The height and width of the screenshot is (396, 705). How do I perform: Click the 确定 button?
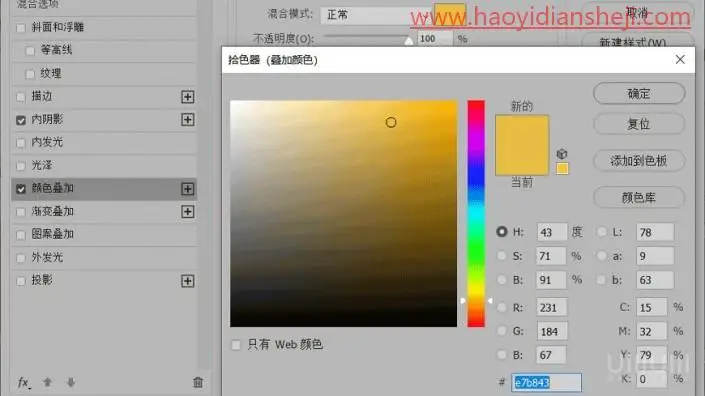point(639,93)
